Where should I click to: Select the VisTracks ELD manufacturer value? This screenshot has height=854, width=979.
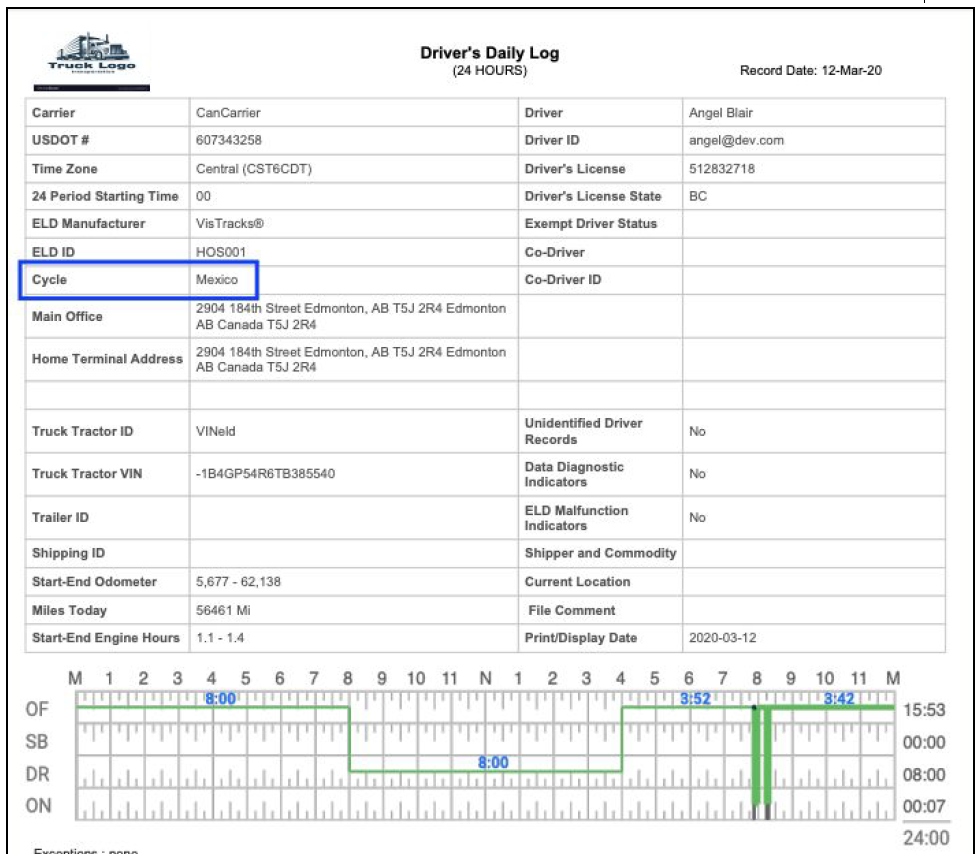point(230,224)
